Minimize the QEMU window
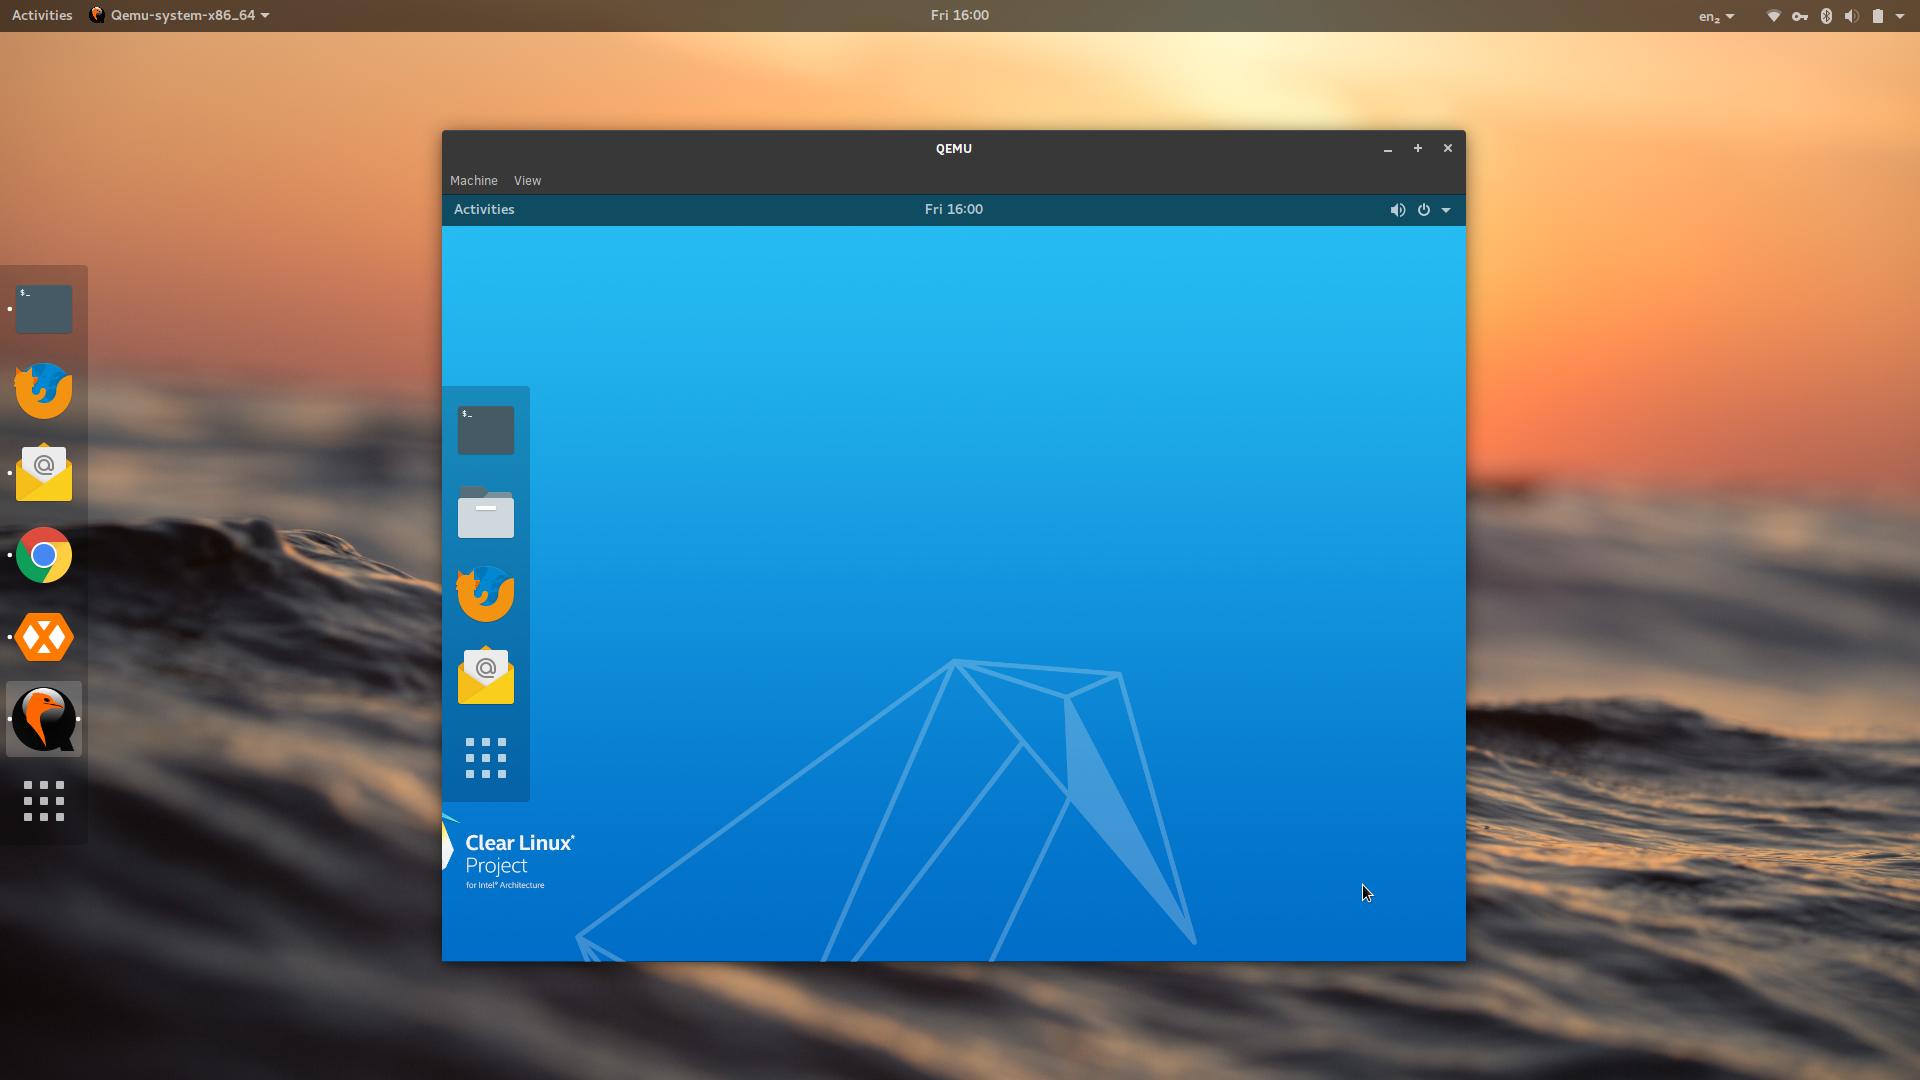This screenshot has width=1920, height=1080. pyautogui.click(x=1388, y=148)
